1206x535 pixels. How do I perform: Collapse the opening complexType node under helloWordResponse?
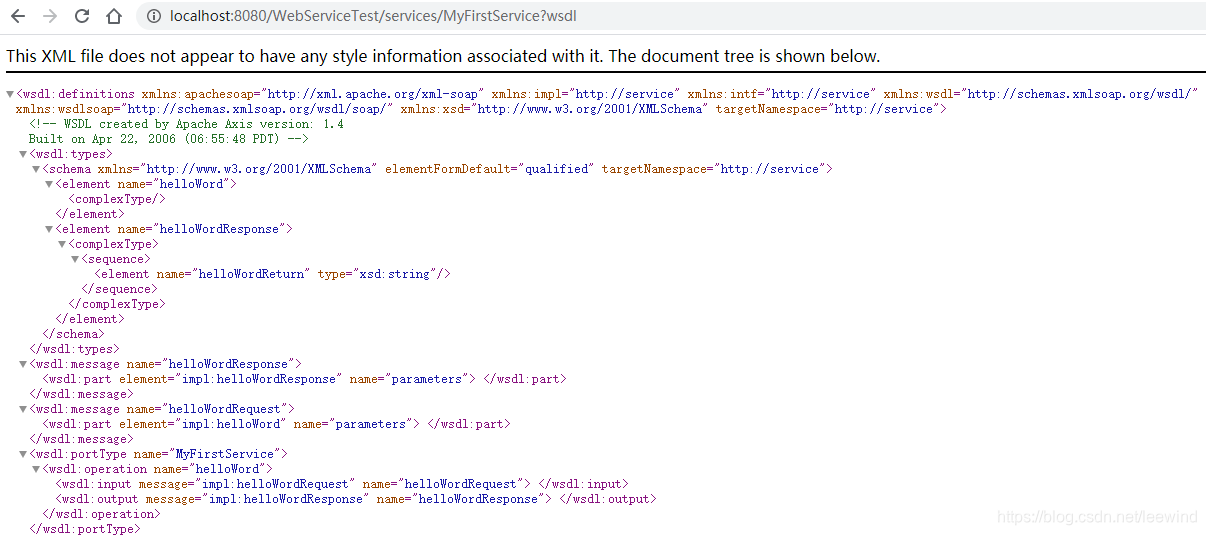pyautogui.click(x=62, y=244)
